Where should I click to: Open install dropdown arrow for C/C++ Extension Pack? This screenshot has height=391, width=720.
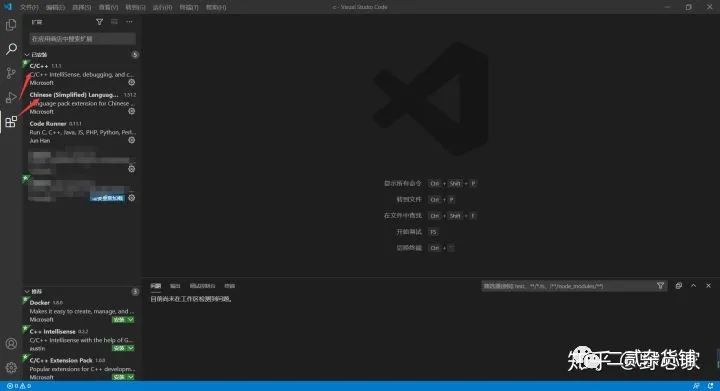click(131, 377)
